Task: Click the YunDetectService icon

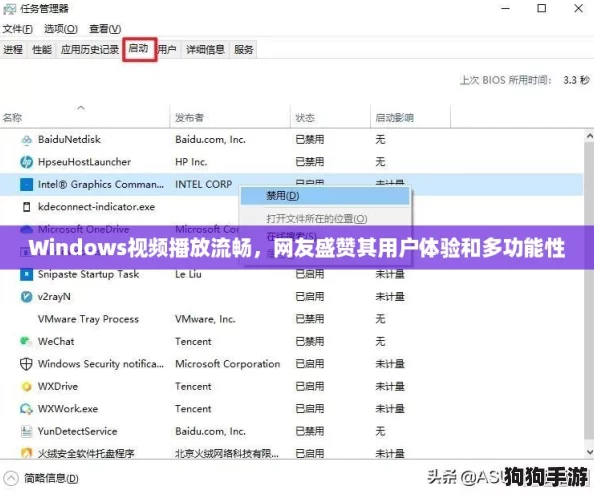Action: [27, 431]
